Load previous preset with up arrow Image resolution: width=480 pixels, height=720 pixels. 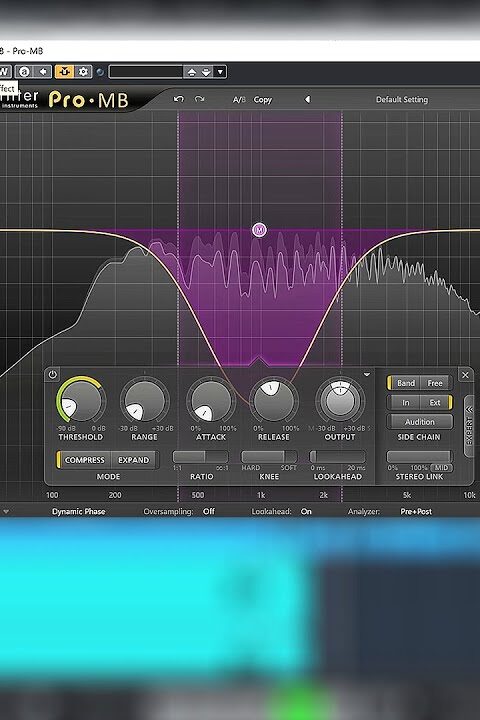click(x=192, y=72)
